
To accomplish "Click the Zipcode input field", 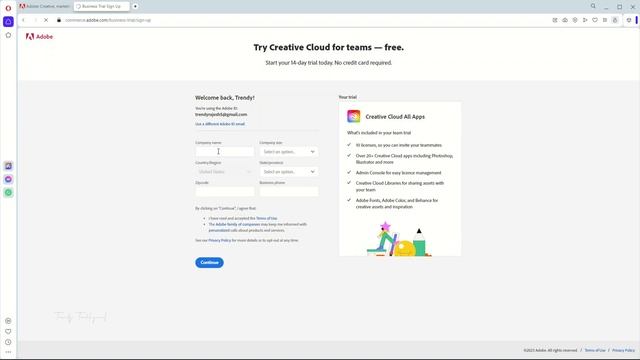I will point(224,191).
